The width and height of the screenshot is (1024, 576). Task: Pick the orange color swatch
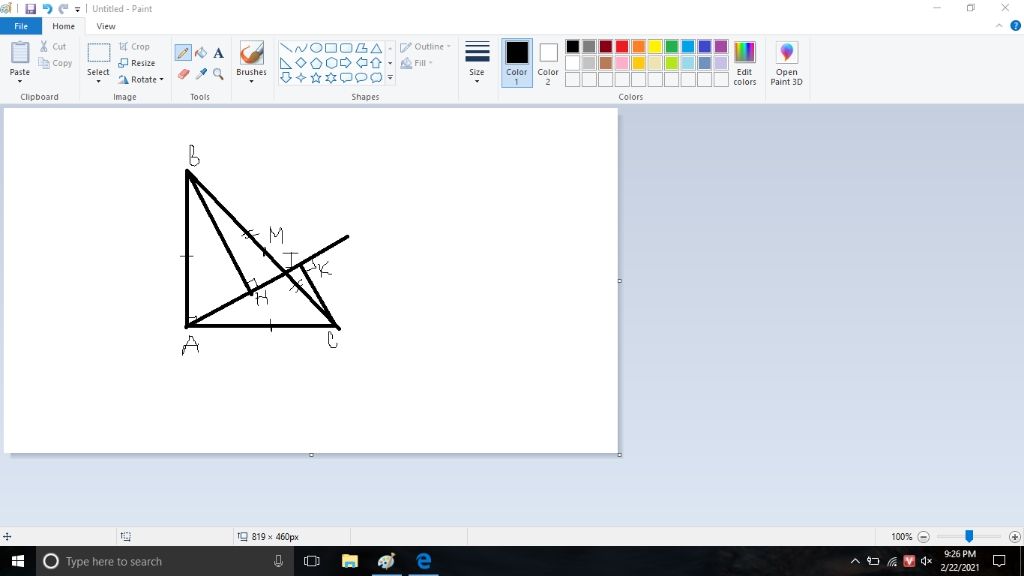pos(639,46)
